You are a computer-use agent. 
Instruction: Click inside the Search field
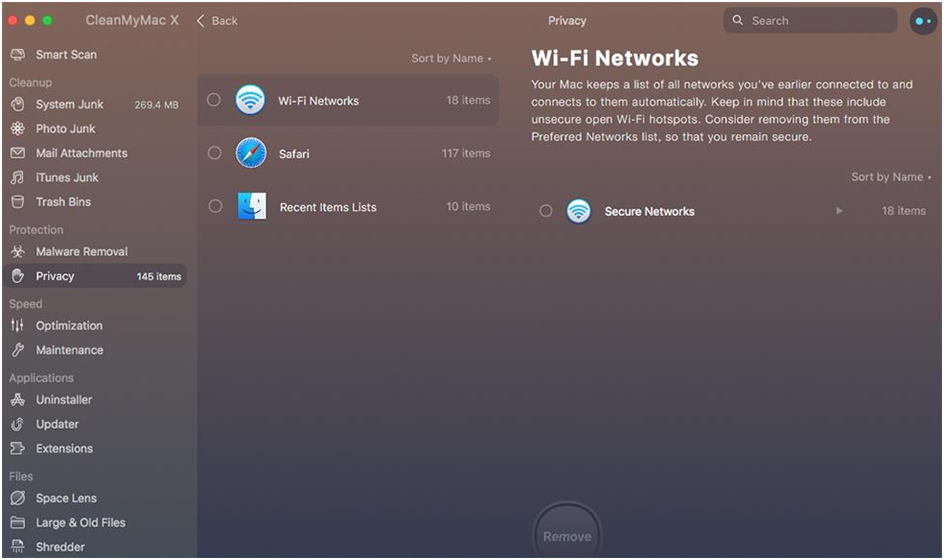[x=810, y=20]
